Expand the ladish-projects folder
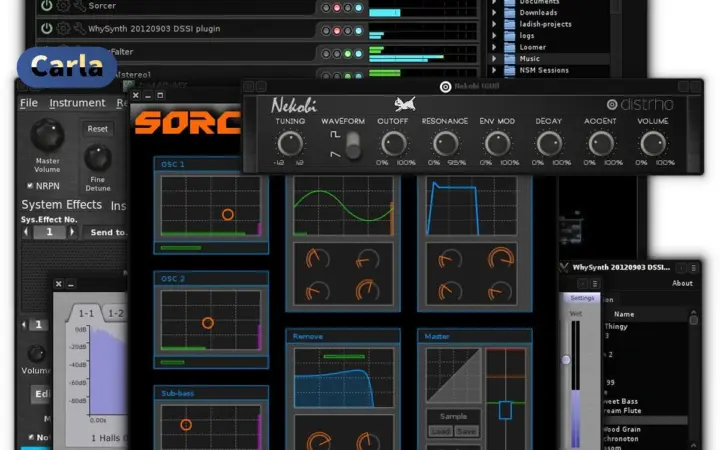This screenshot has width=720, height=450. [x=494, y=24]
